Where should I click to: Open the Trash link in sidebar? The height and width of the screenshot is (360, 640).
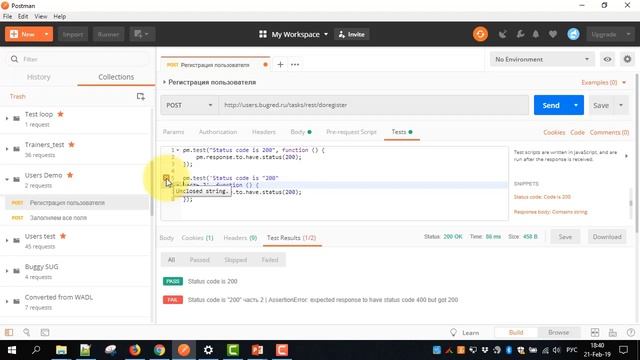click(18, 96)
